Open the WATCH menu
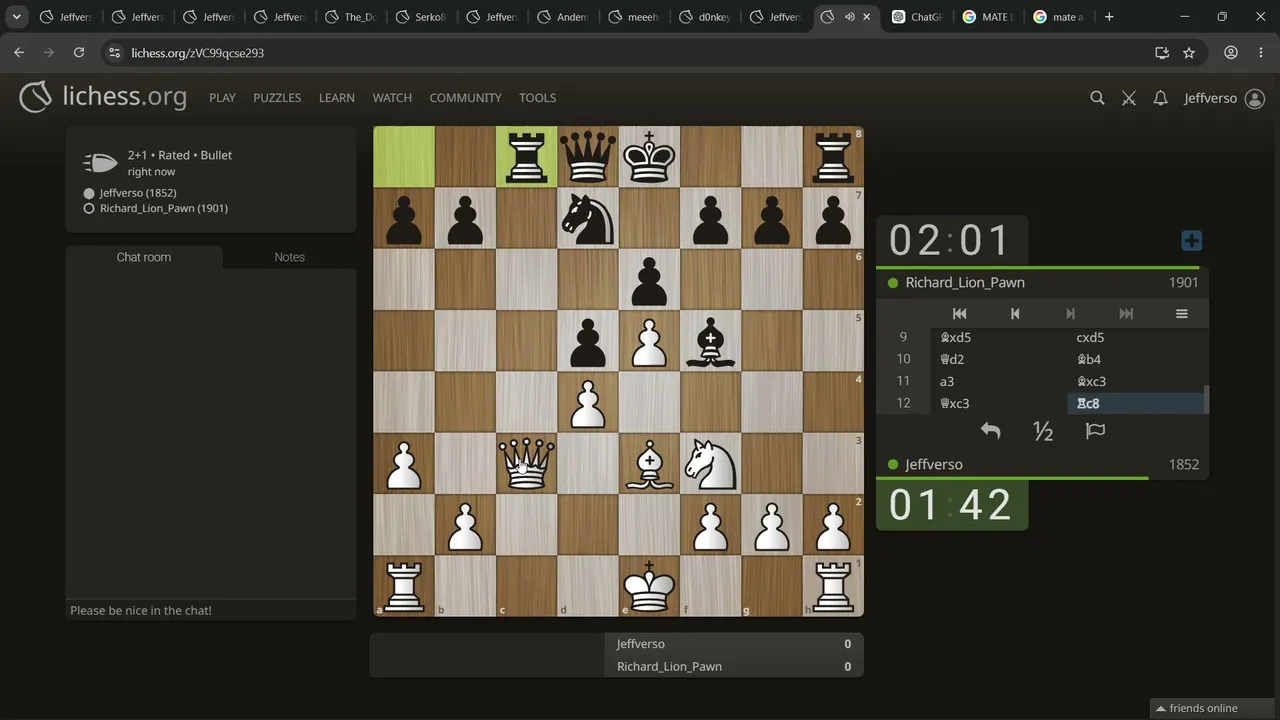The image size is (1280, 720). point(392,98)
